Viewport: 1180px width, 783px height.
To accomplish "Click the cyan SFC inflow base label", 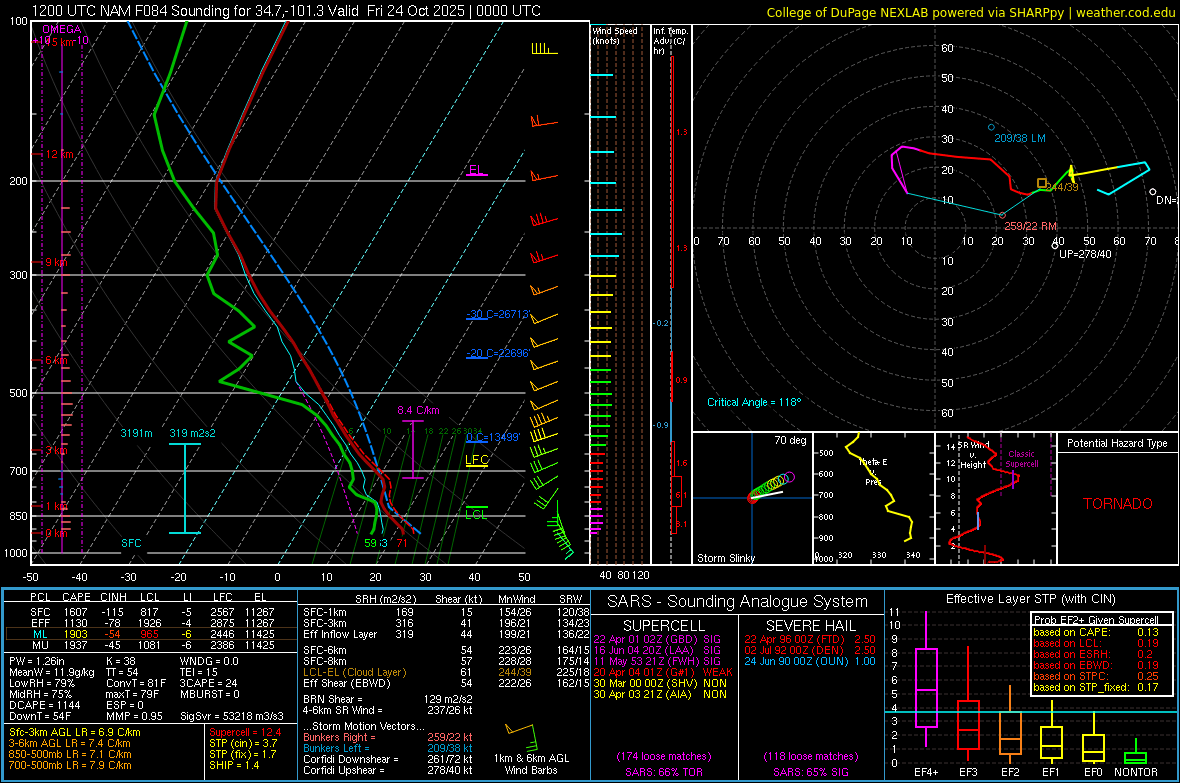I will [x=131, y=543].
